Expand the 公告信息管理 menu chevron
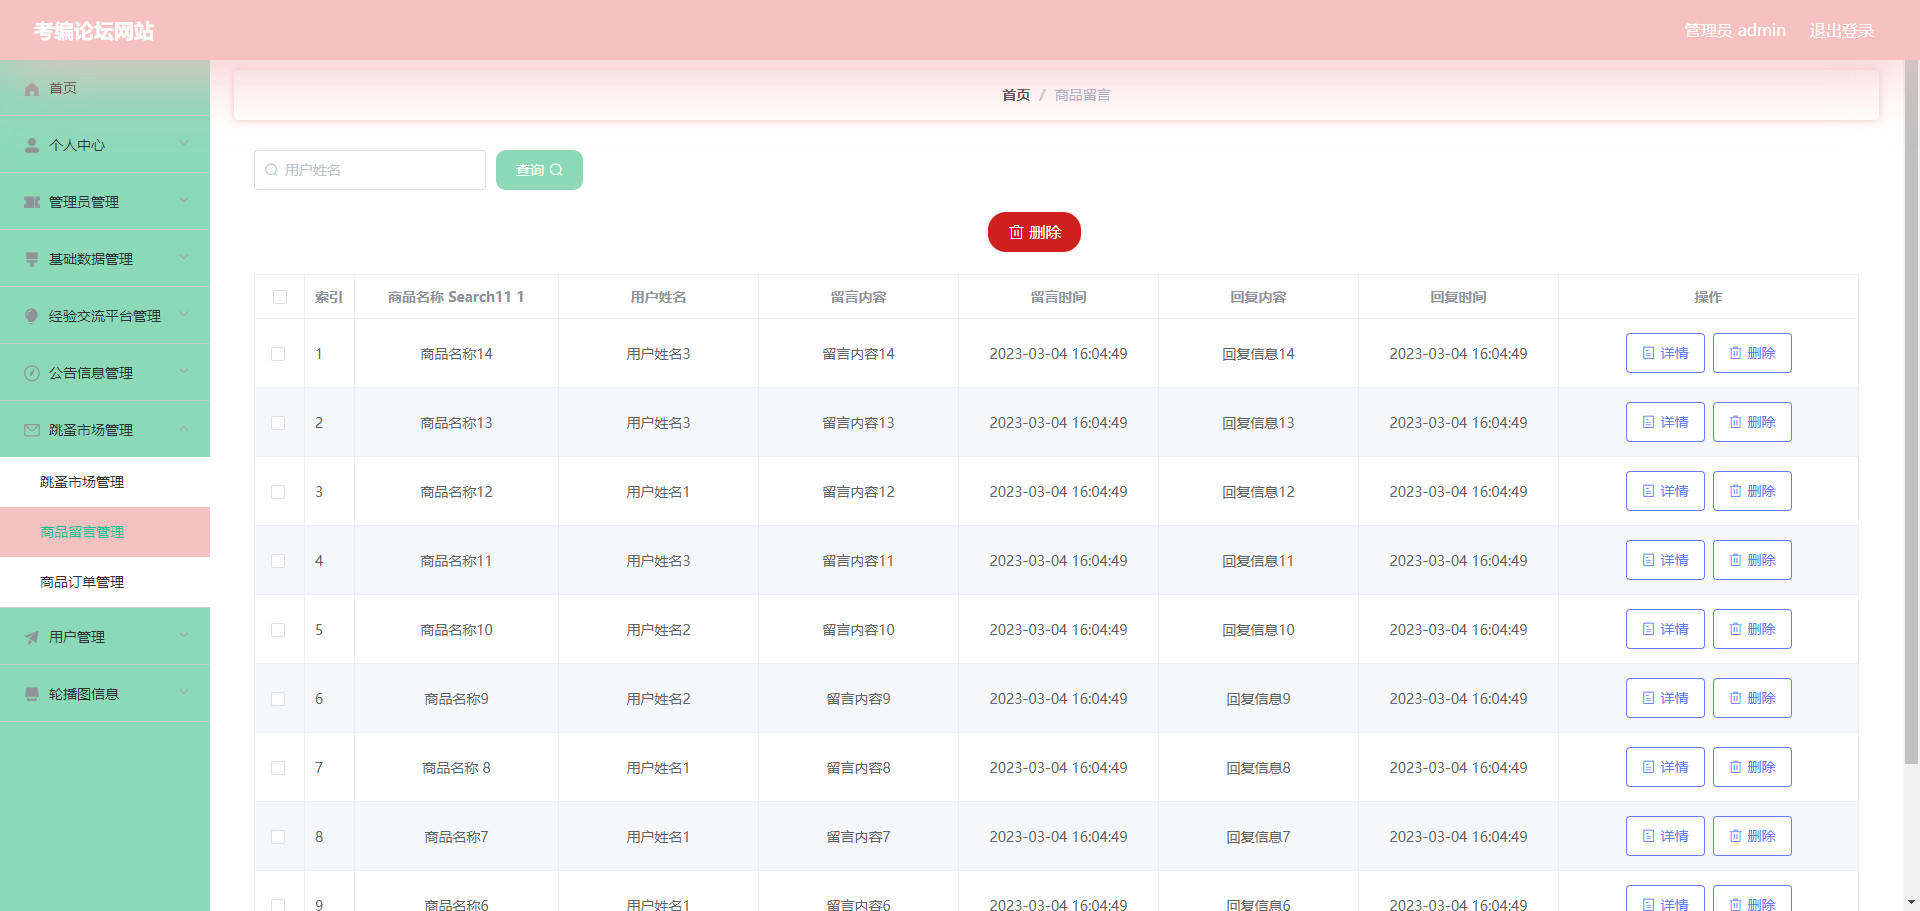This screenshot has width=1920, height=911. [x=184, y=372]
